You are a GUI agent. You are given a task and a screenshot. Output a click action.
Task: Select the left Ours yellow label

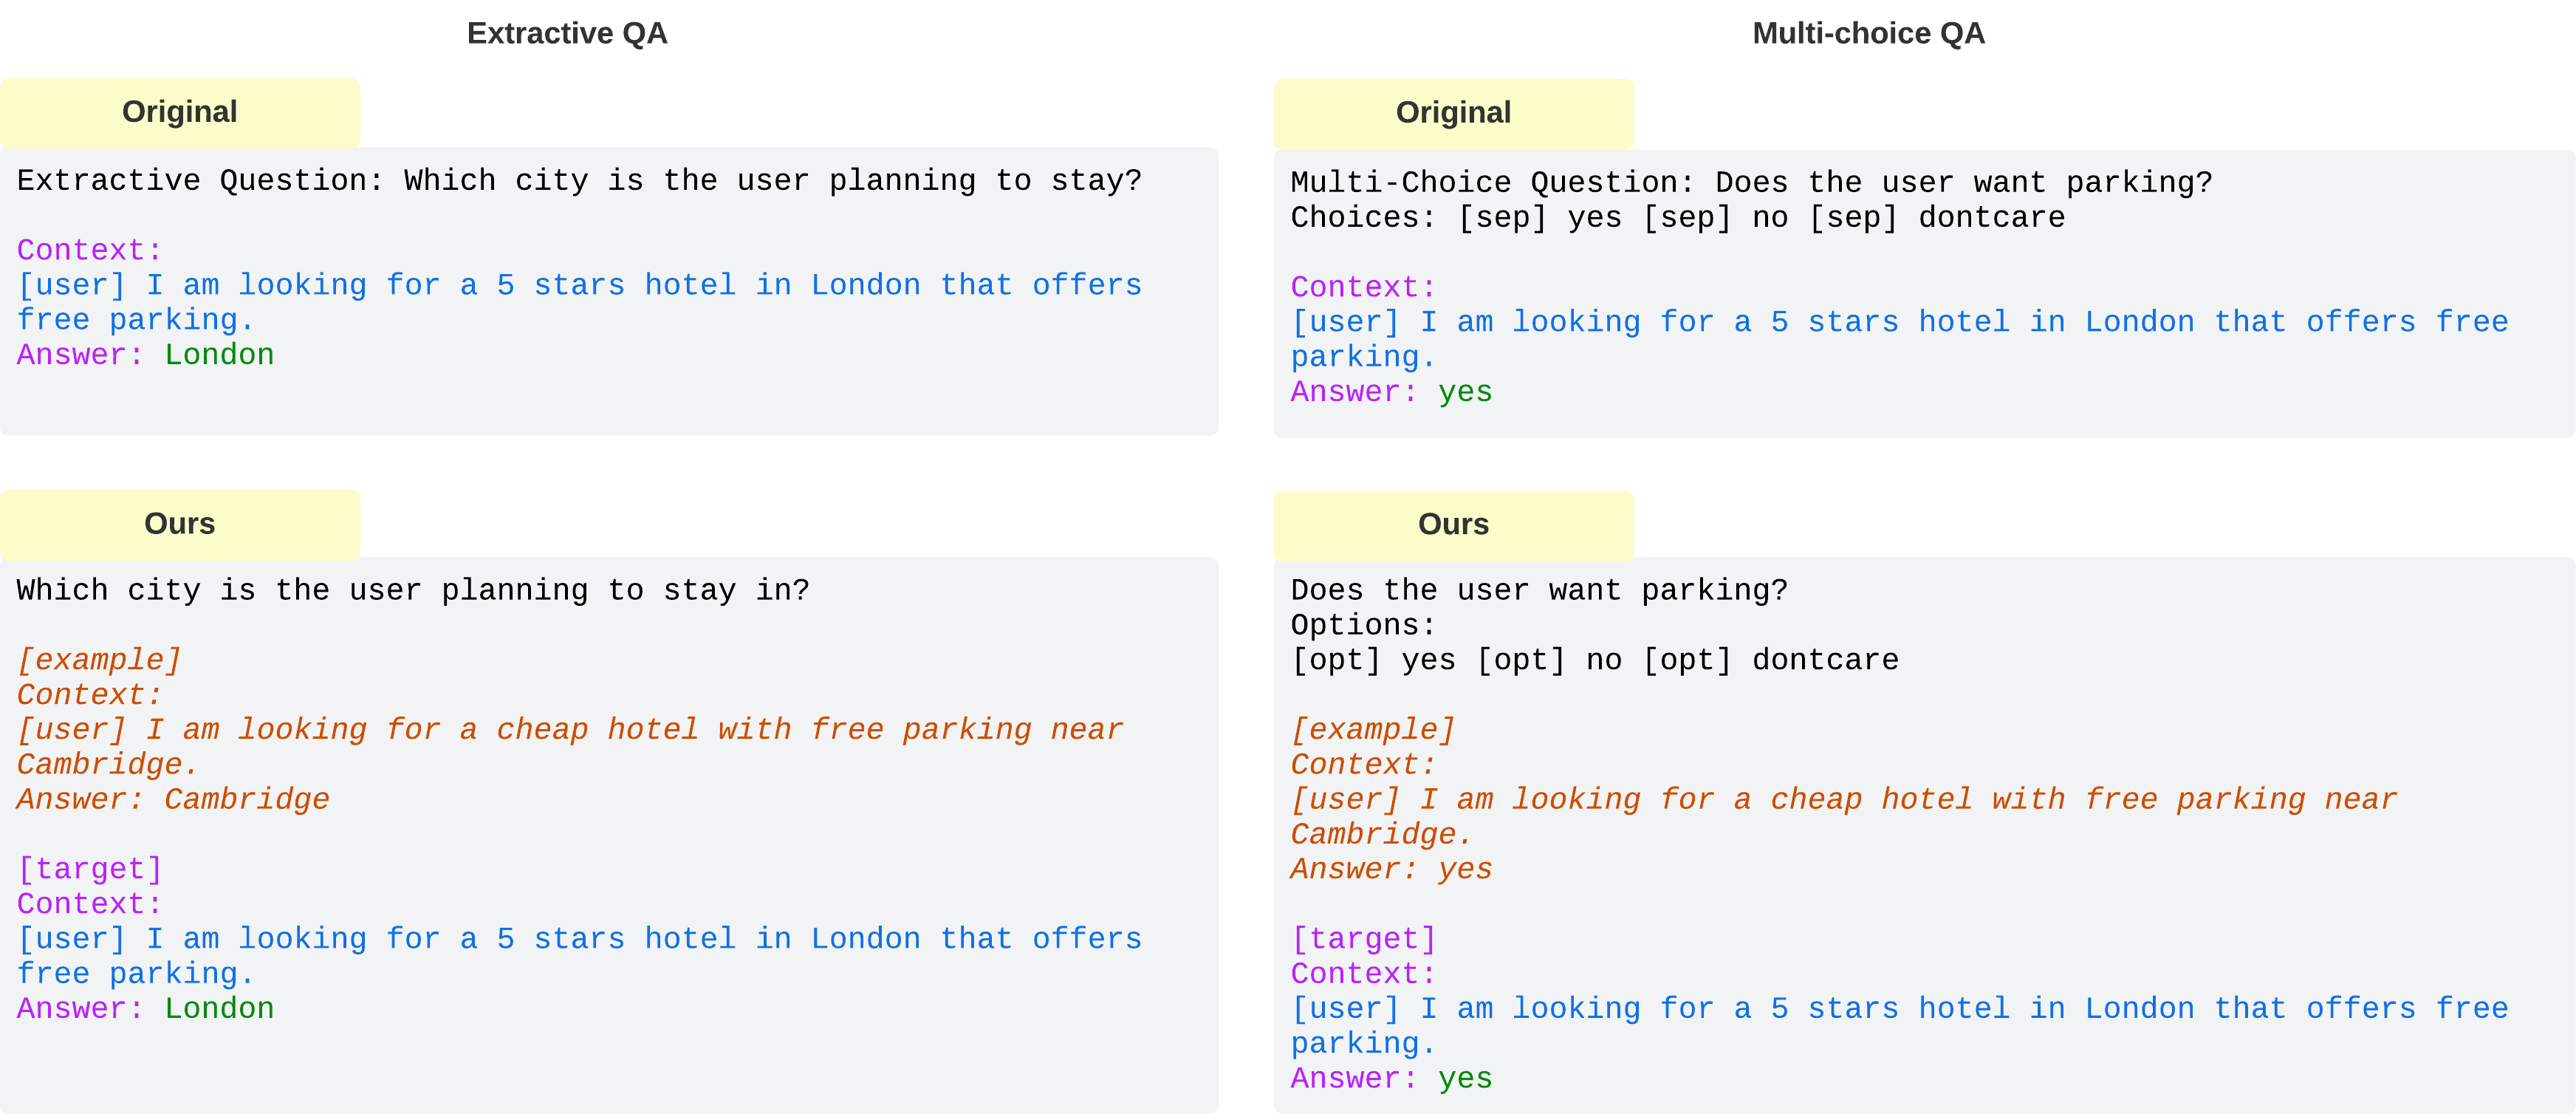coord(180,523)
